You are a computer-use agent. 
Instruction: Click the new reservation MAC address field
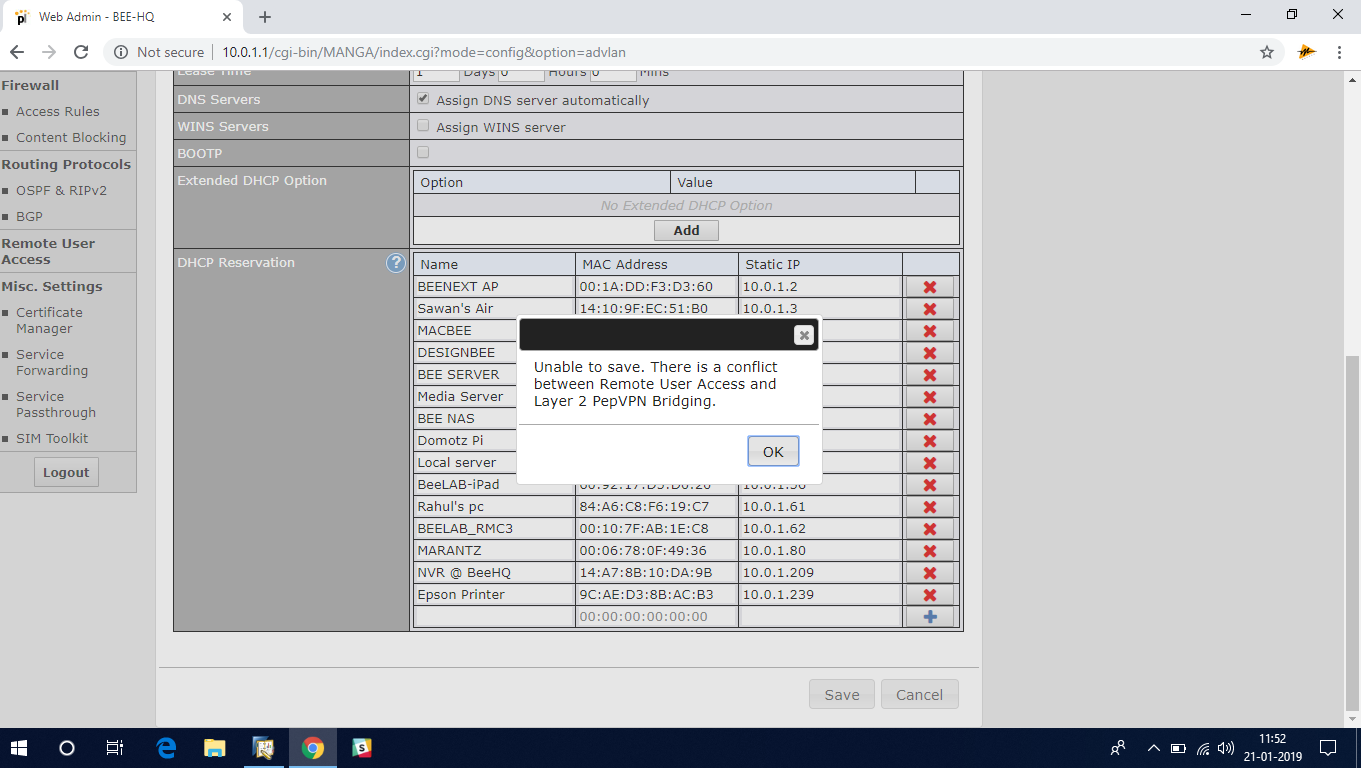pyautogui.click(x=656, y=617)
